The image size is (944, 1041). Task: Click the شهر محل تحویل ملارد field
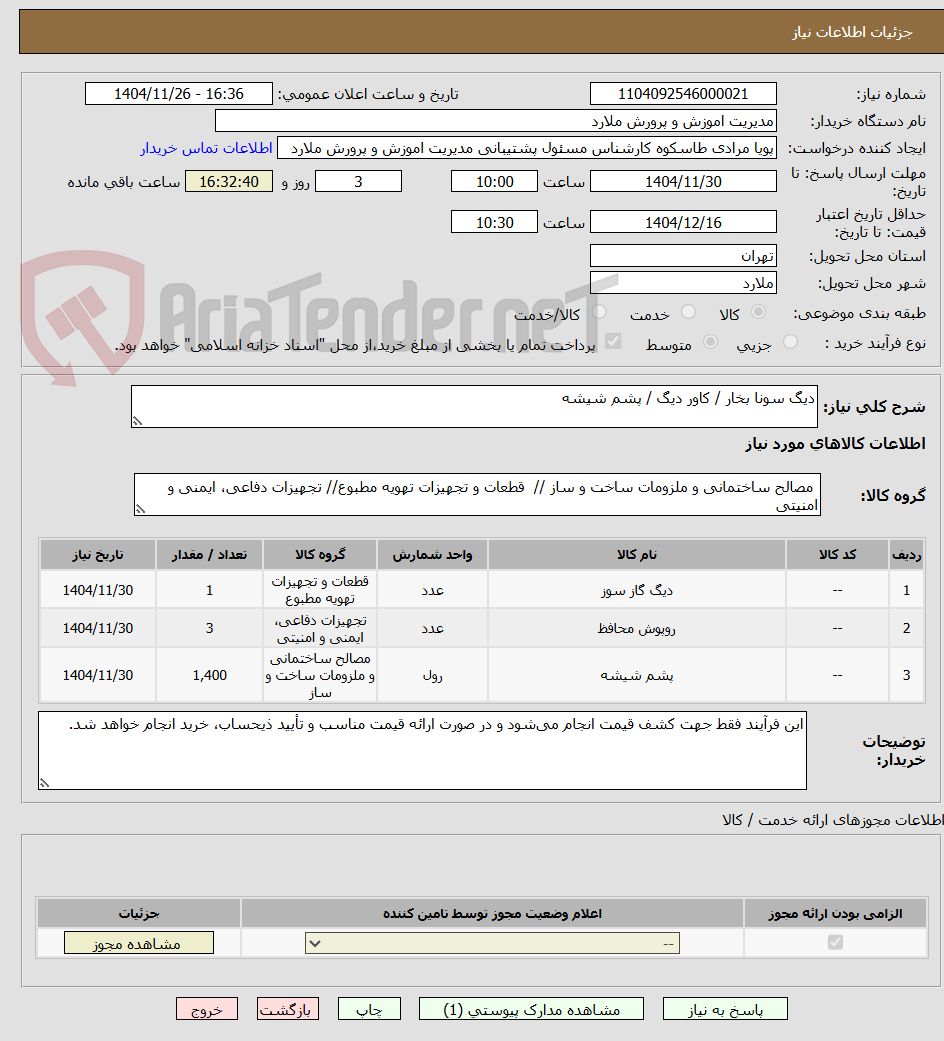pyautogui.click(x=683, y=283)
